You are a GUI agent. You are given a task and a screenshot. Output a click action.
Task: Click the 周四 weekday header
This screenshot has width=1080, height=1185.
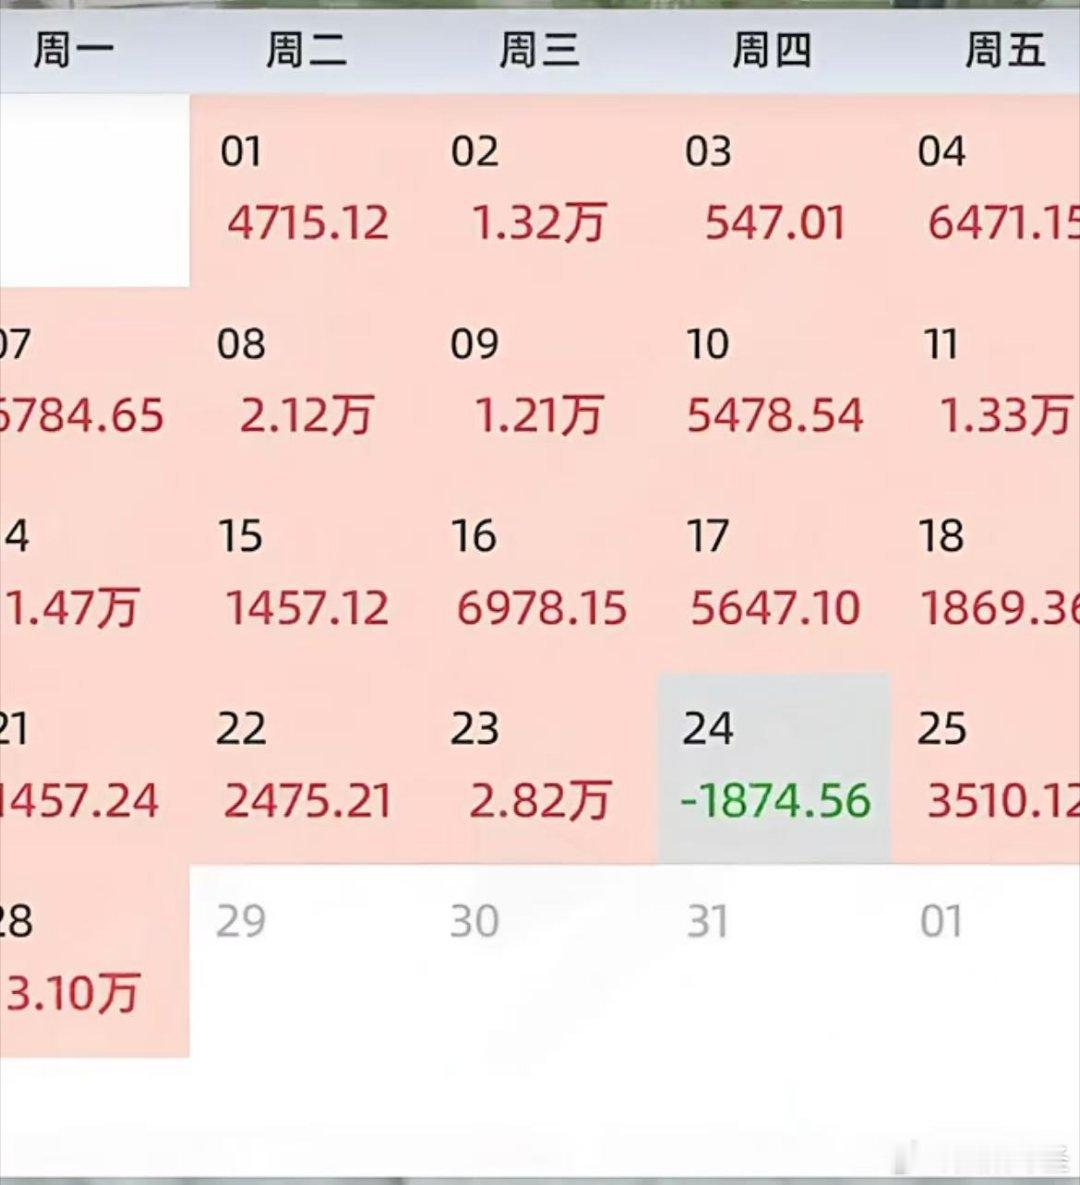tap(772, 51)
